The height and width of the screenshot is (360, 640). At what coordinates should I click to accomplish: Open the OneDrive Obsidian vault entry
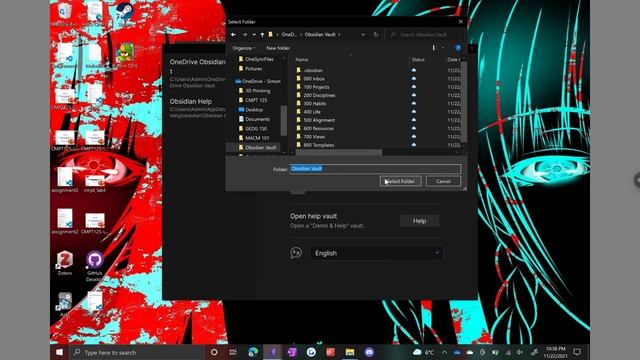point(198,73)
